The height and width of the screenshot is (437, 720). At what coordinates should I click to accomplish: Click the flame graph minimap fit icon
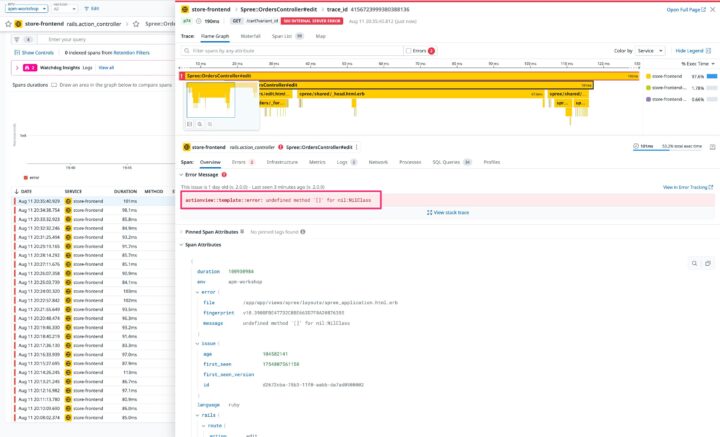point(189,124)
